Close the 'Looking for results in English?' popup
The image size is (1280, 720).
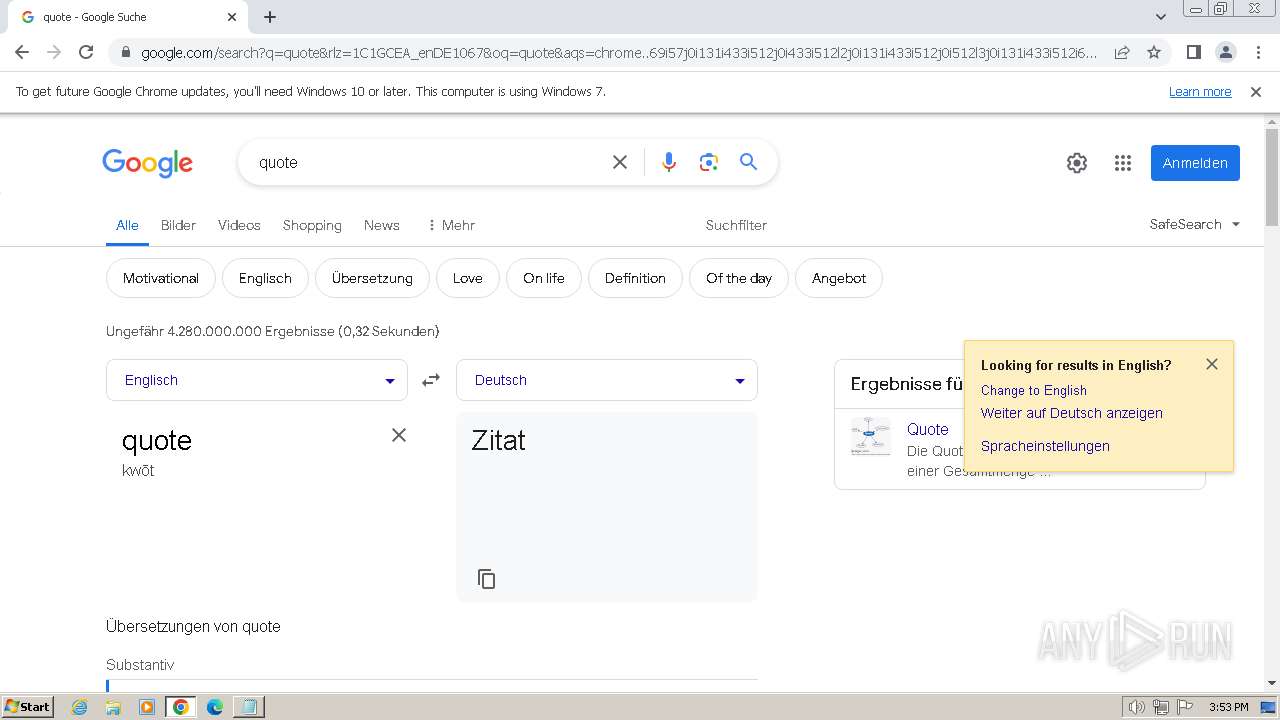click(x=1212, y=364)
